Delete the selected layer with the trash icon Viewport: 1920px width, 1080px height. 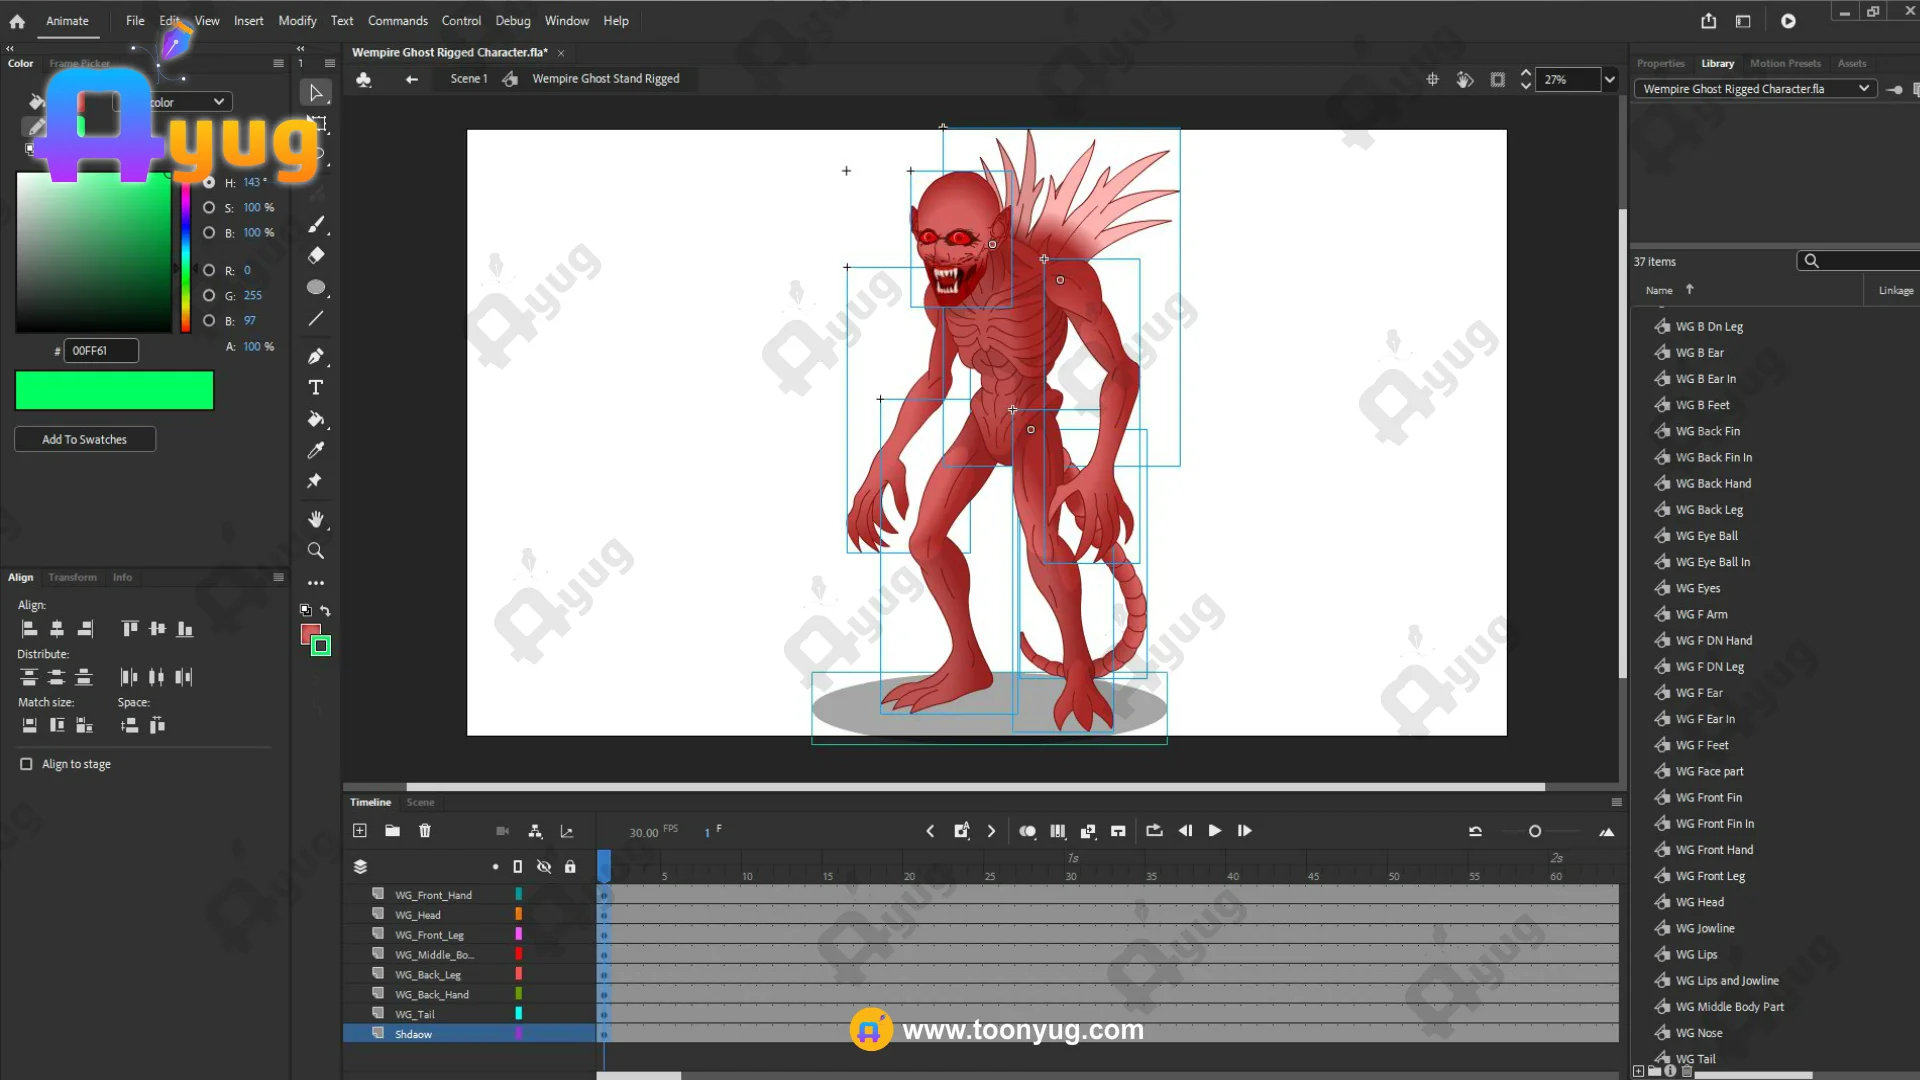[425, 831]
